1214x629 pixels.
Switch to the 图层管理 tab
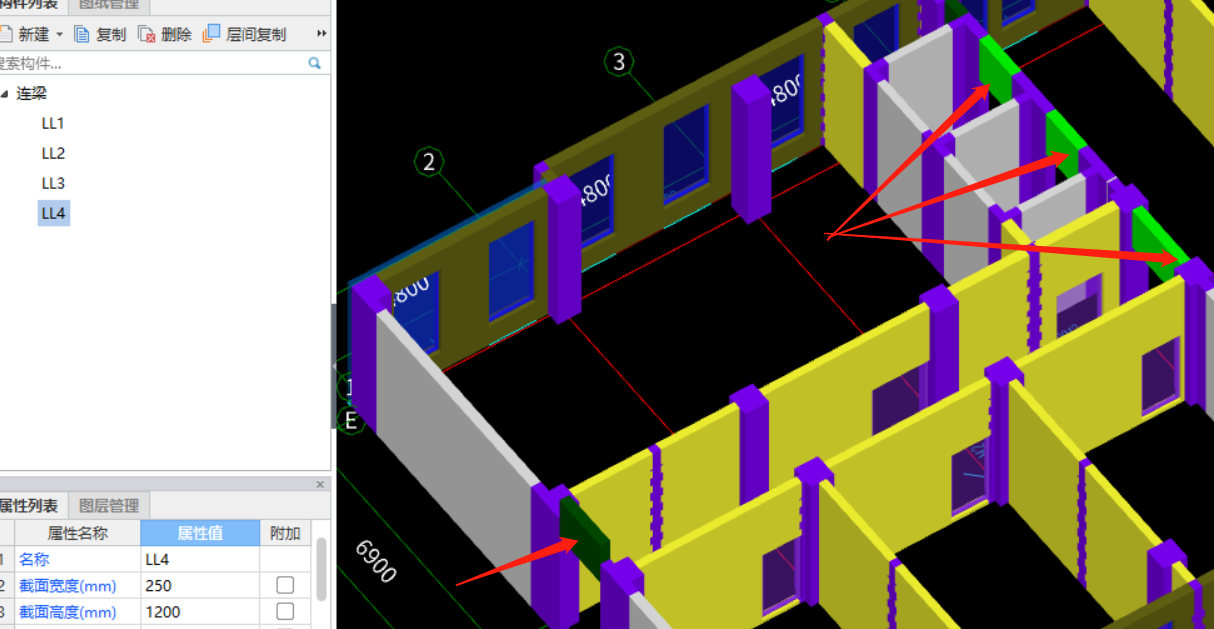click(109, 505)
